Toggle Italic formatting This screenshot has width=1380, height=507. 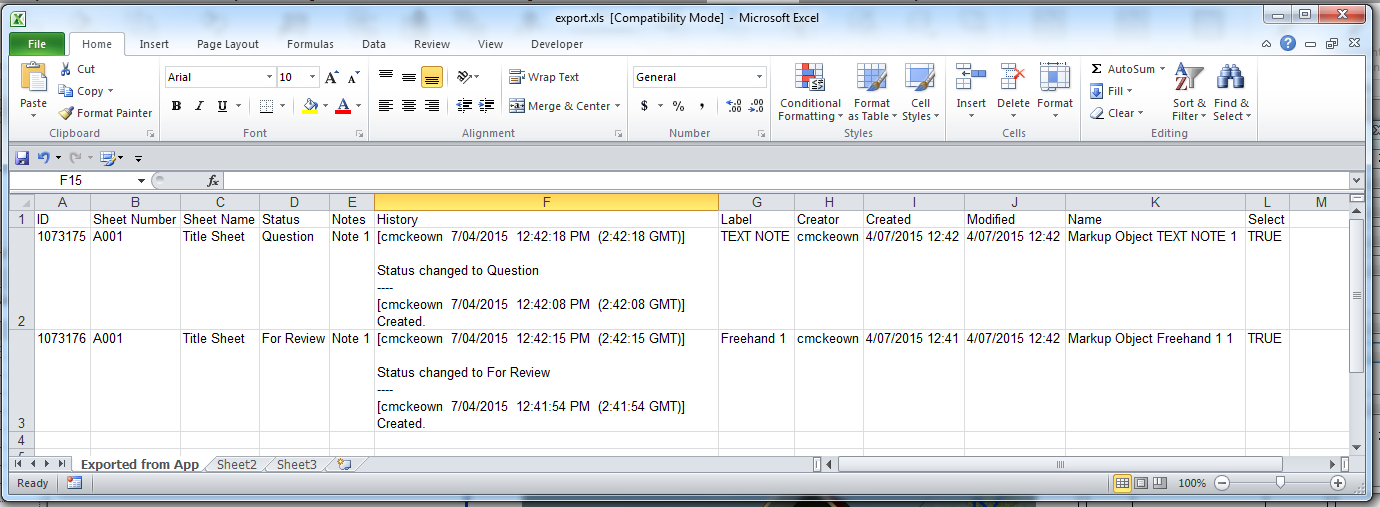point(199,106)
